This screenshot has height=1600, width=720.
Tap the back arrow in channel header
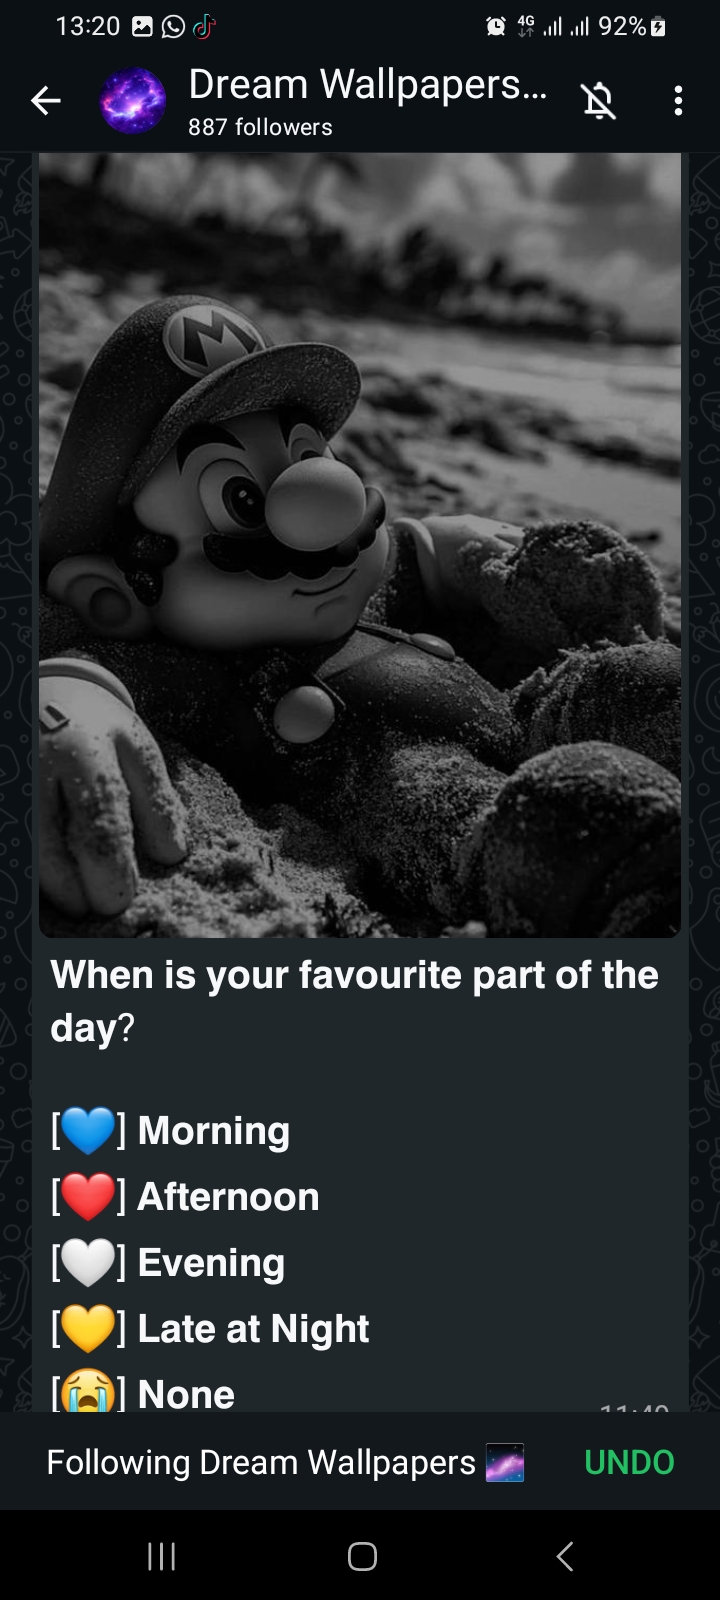[x=46, y=100]
